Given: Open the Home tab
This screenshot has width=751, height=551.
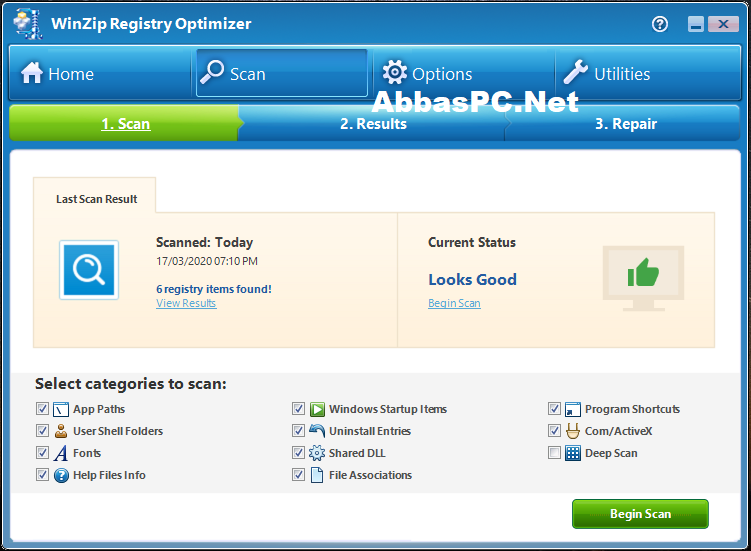Looking at the screenshot, I should 101,73.
